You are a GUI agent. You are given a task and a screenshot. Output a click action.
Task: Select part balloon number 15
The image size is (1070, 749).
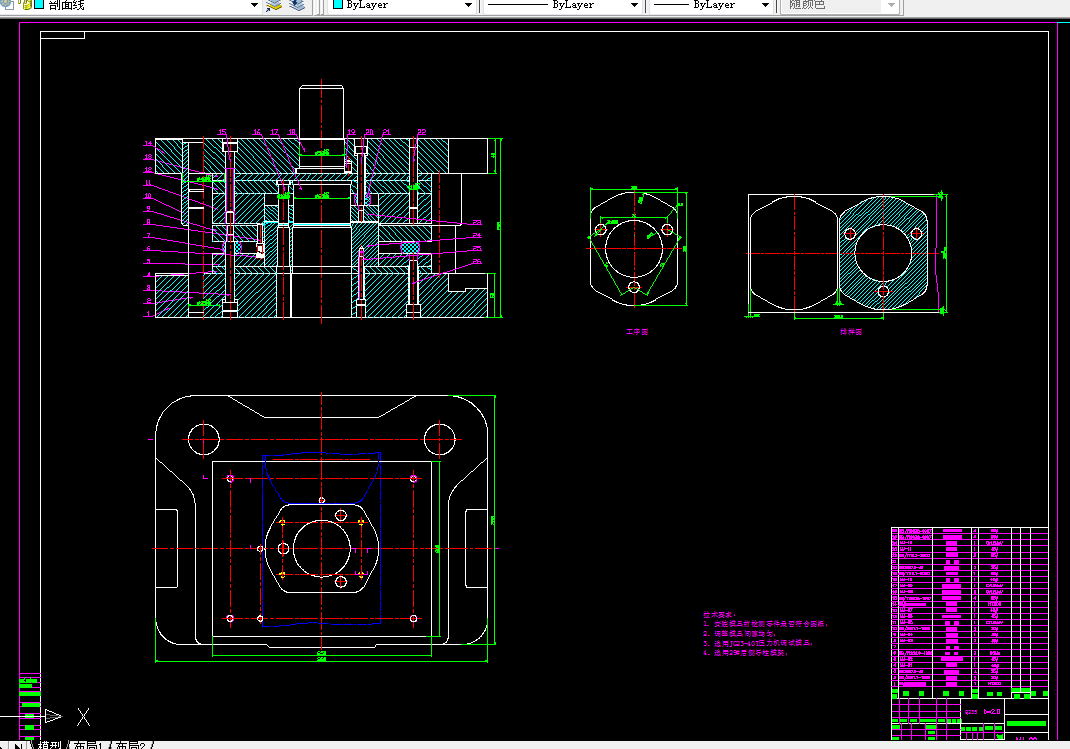[x=222, y=132]
